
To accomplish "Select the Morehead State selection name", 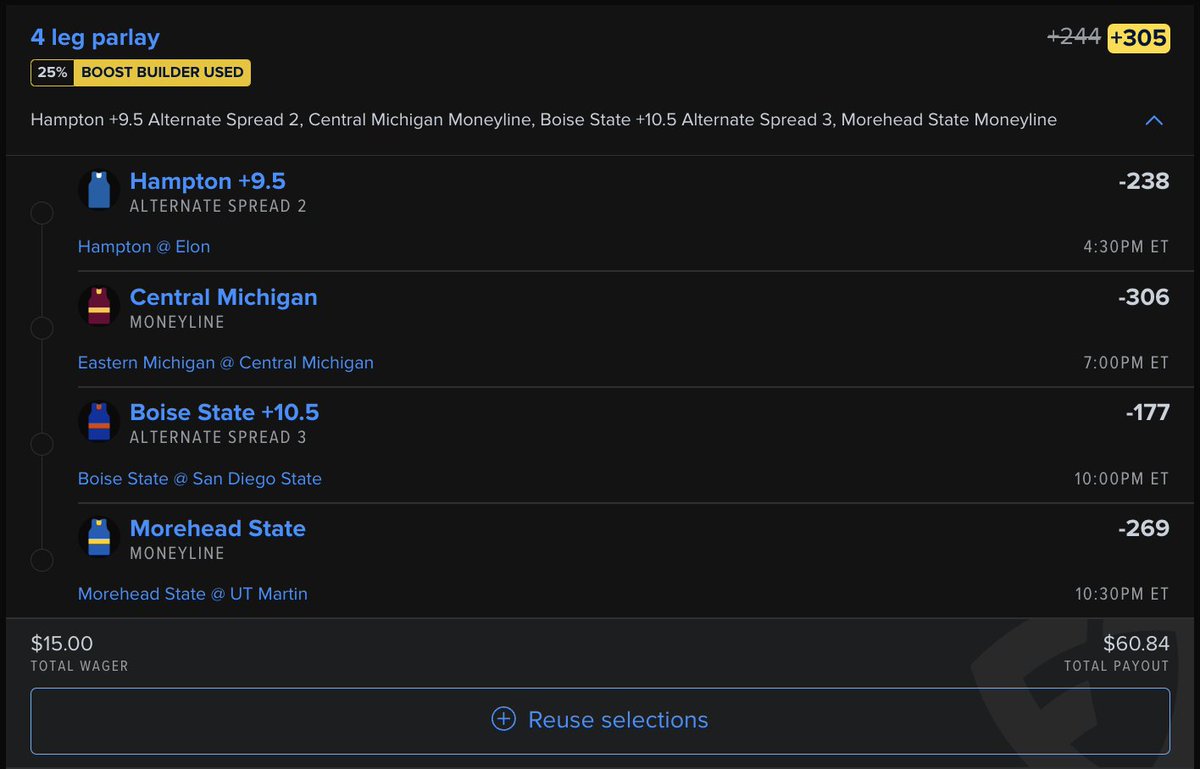I will (218, 528).
